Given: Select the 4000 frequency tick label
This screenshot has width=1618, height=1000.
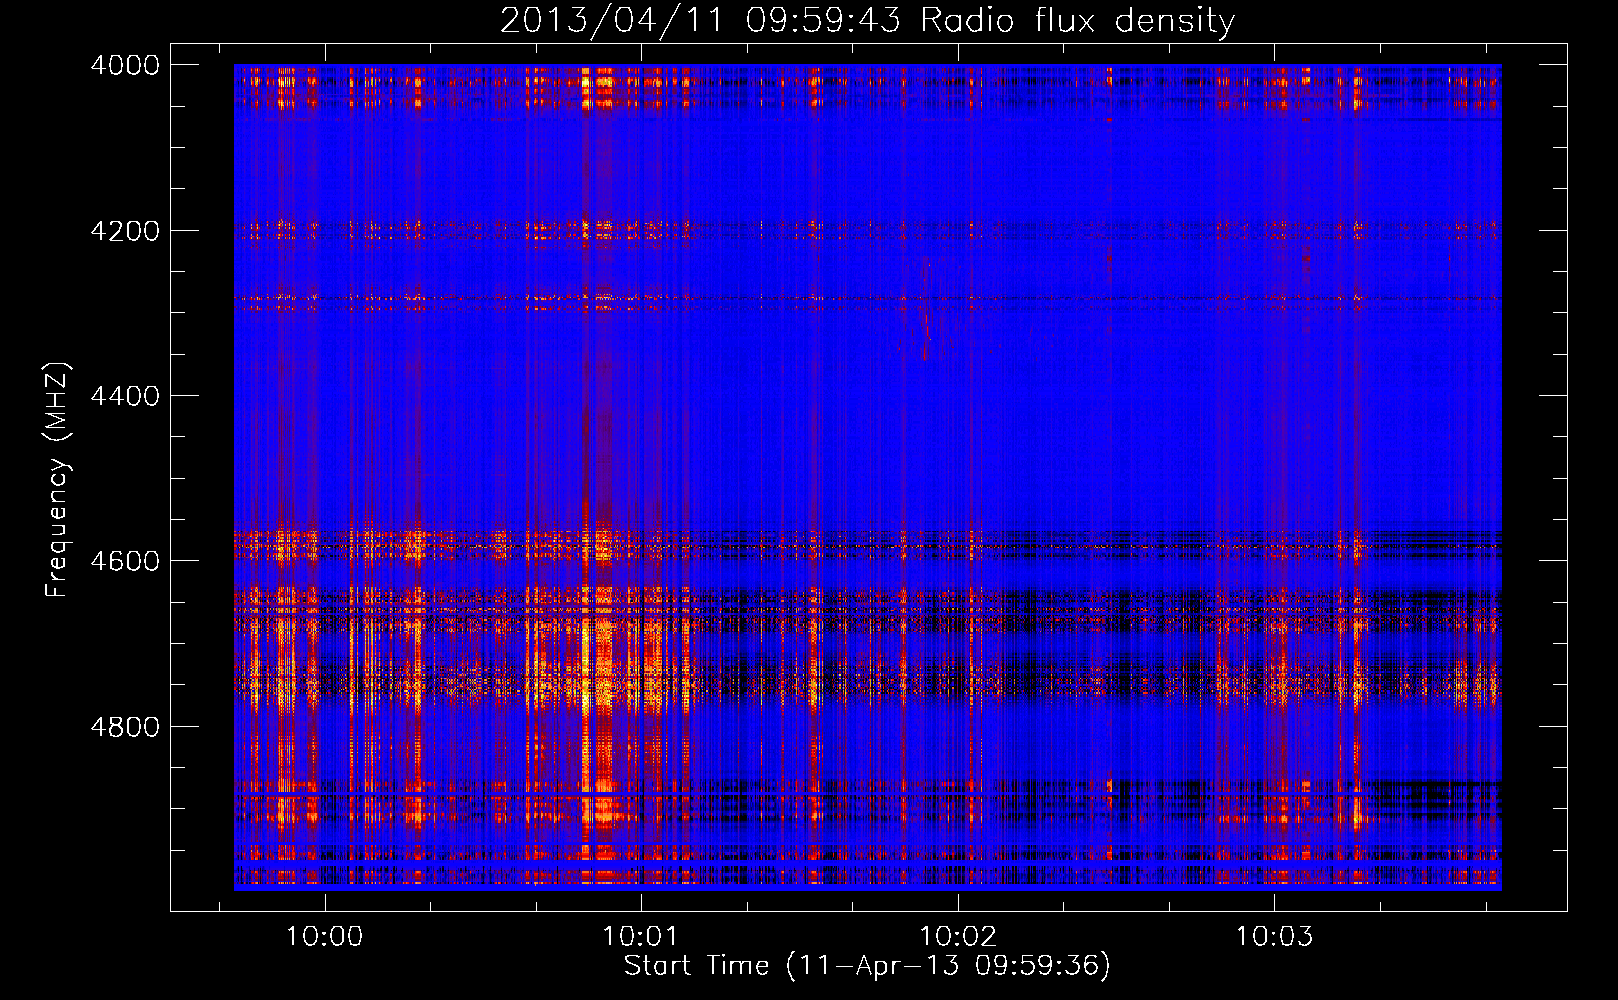Looking at the screenshot, I should click(x=125, y=65).
